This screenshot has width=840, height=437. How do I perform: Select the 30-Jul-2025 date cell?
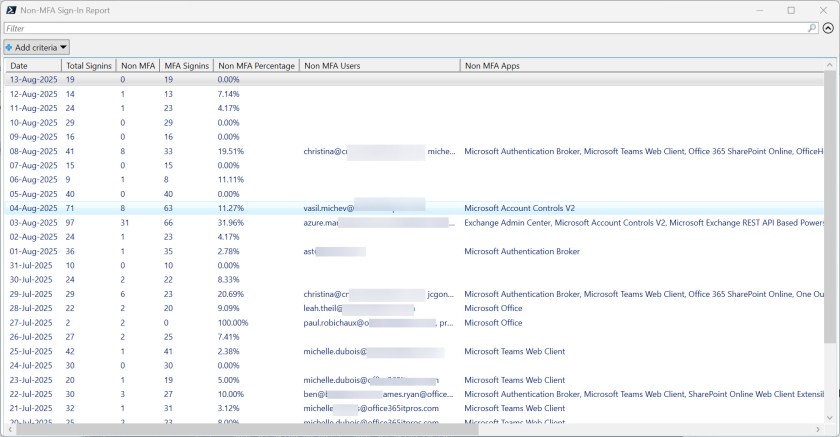coord(31,280)
